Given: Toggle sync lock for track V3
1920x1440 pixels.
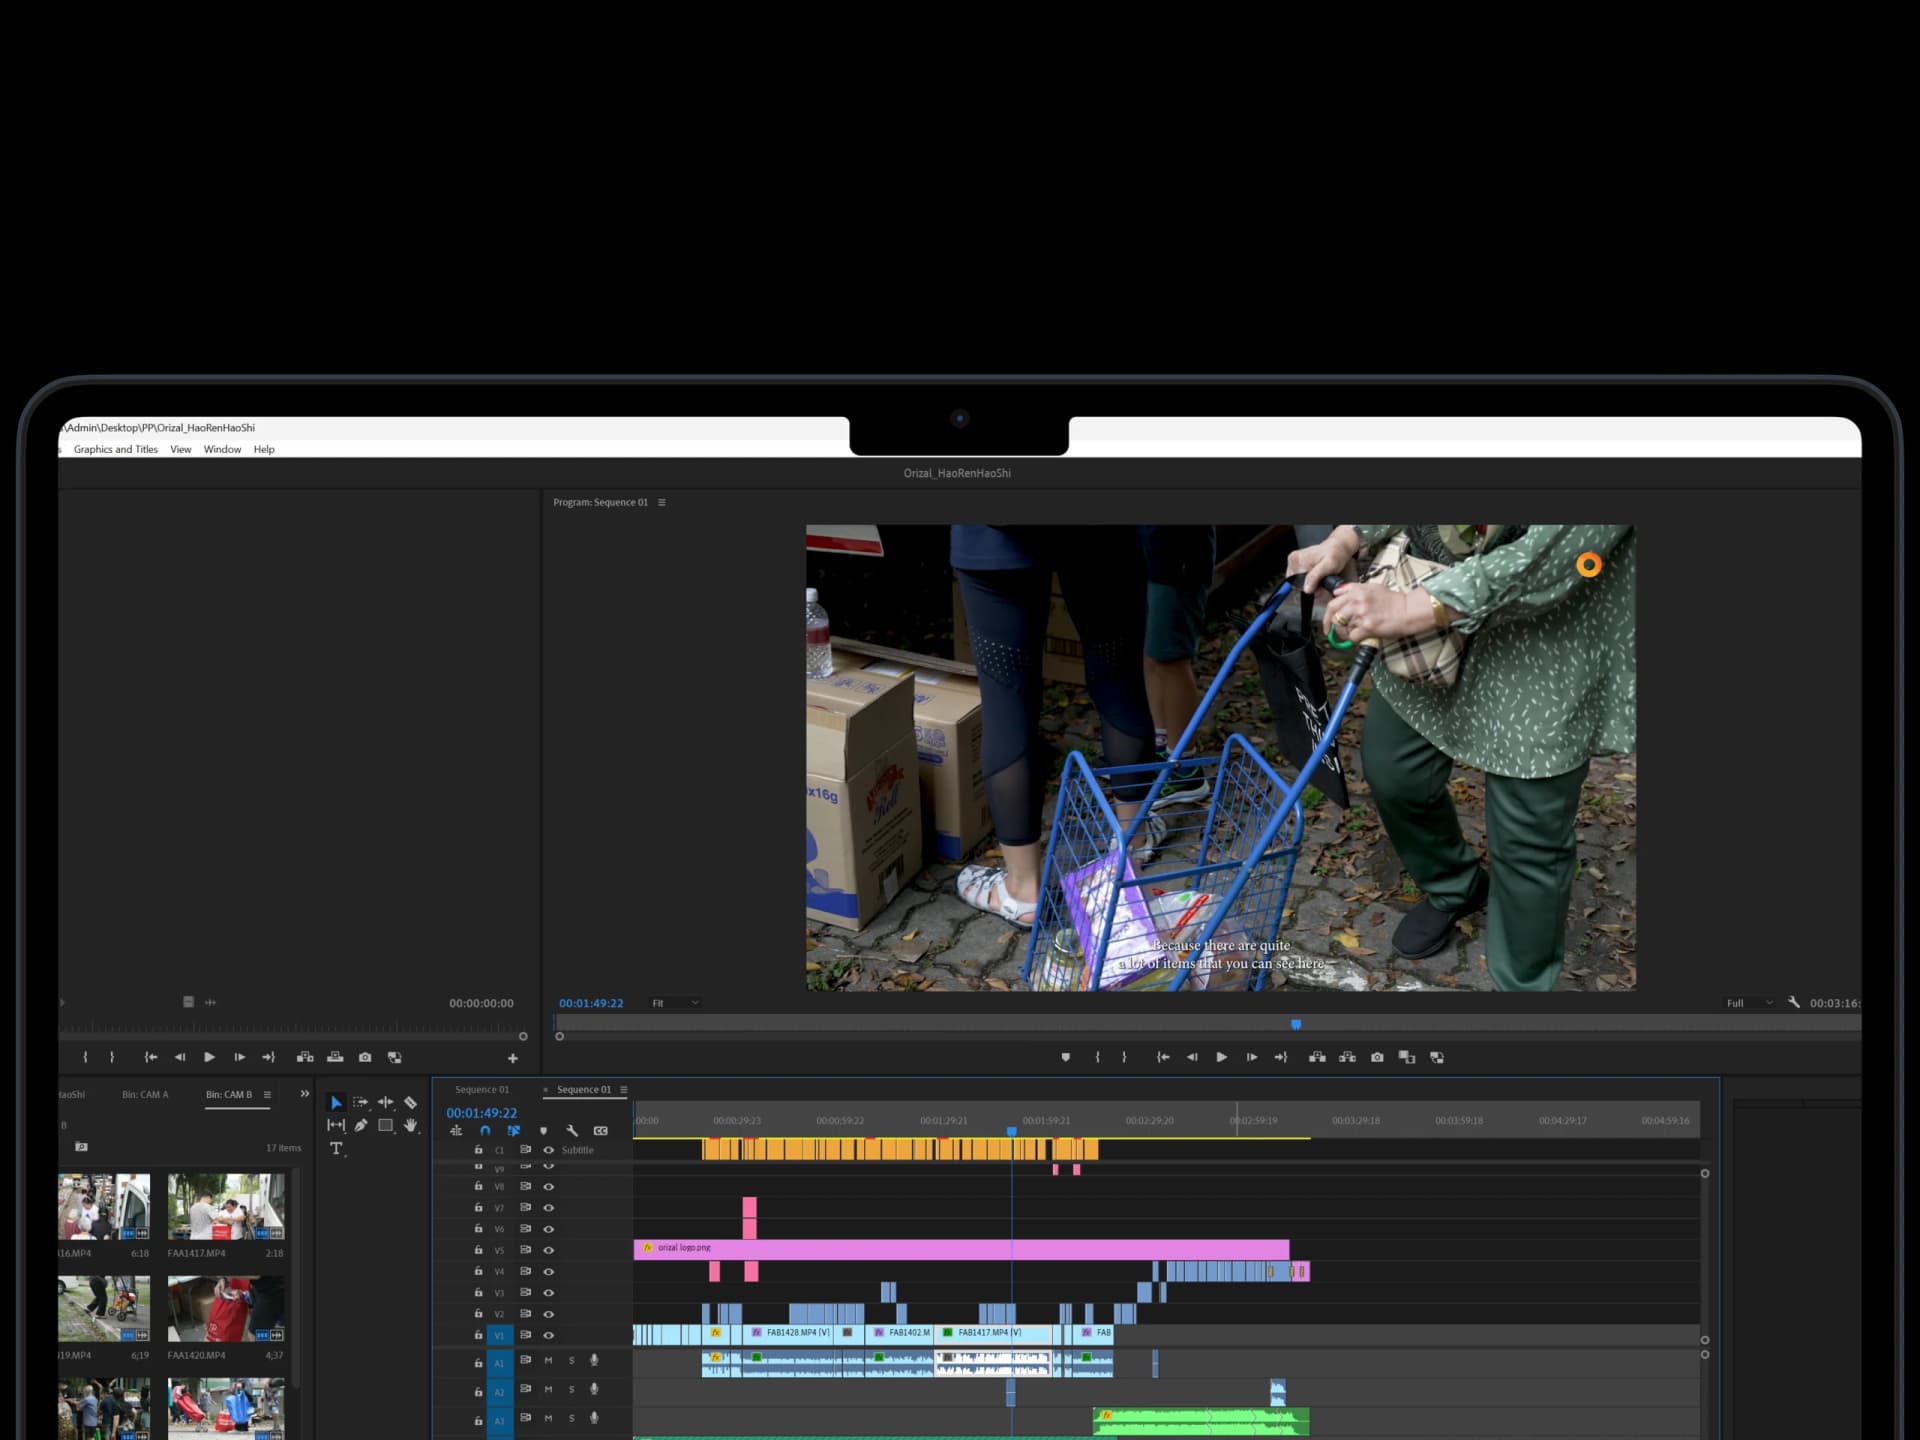Looking at the screenshot, I should [525, 1293].
